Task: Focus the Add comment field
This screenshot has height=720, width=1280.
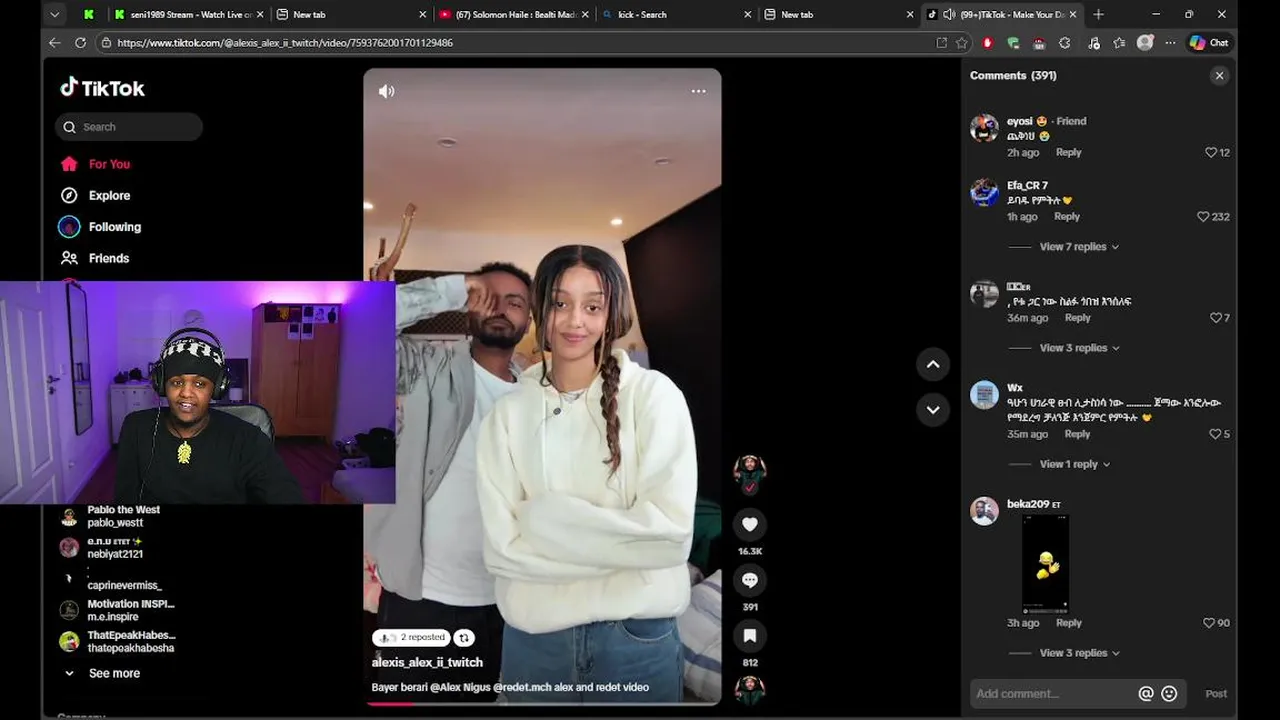Action: point(1054,694)
